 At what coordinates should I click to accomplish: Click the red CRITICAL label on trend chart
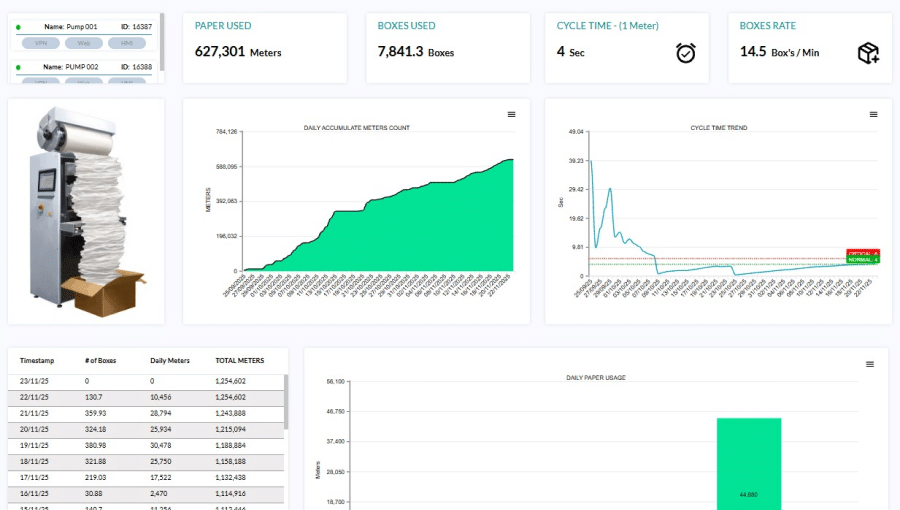coord(861,253)
